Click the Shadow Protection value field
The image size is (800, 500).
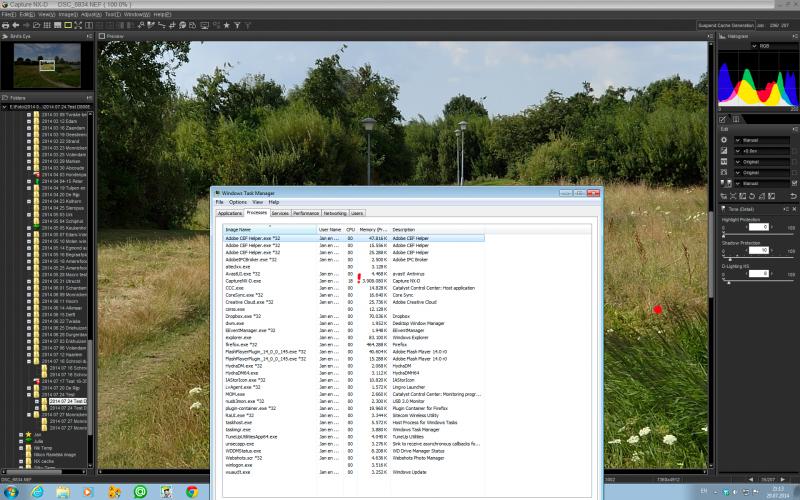click(759, 250)
